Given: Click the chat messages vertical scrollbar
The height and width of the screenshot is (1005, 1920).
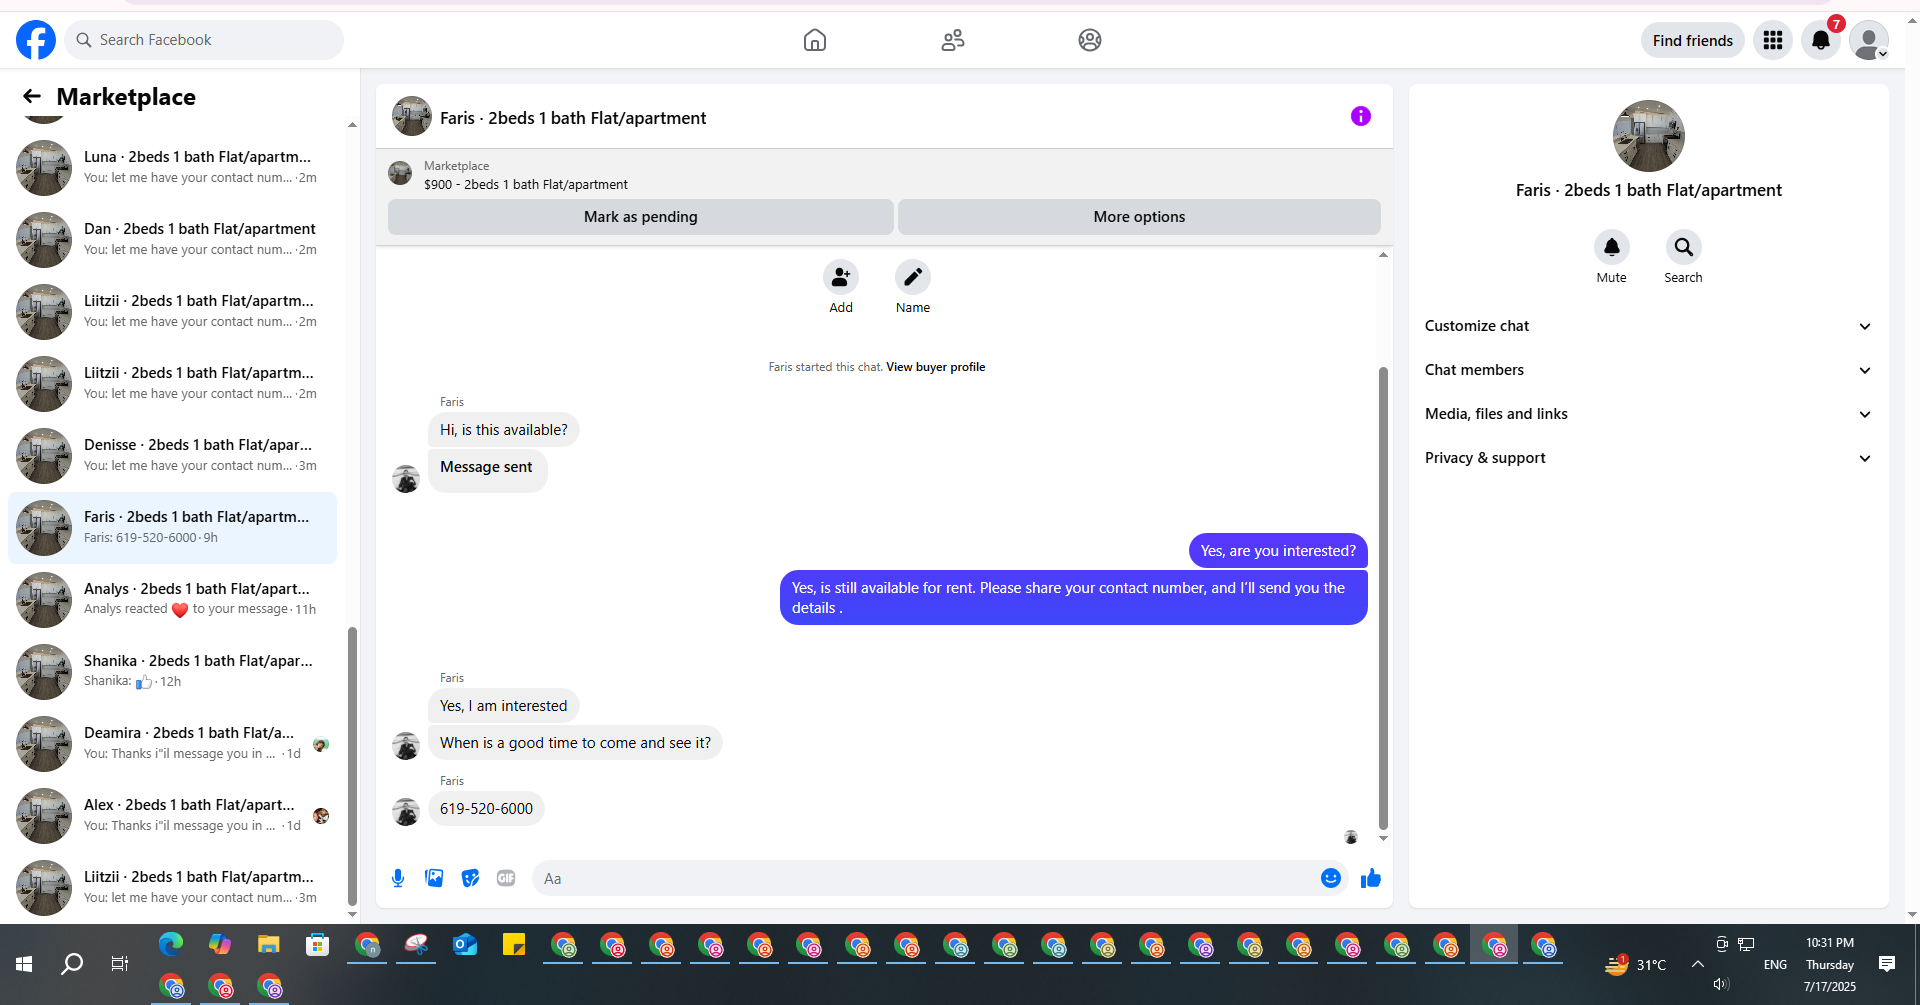Looking at the screenshot, I should pos(1383,599).
